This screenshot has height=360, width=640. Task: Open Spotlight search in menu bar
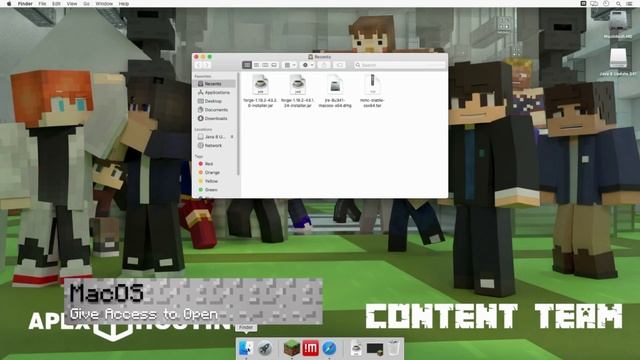[618, 4]
